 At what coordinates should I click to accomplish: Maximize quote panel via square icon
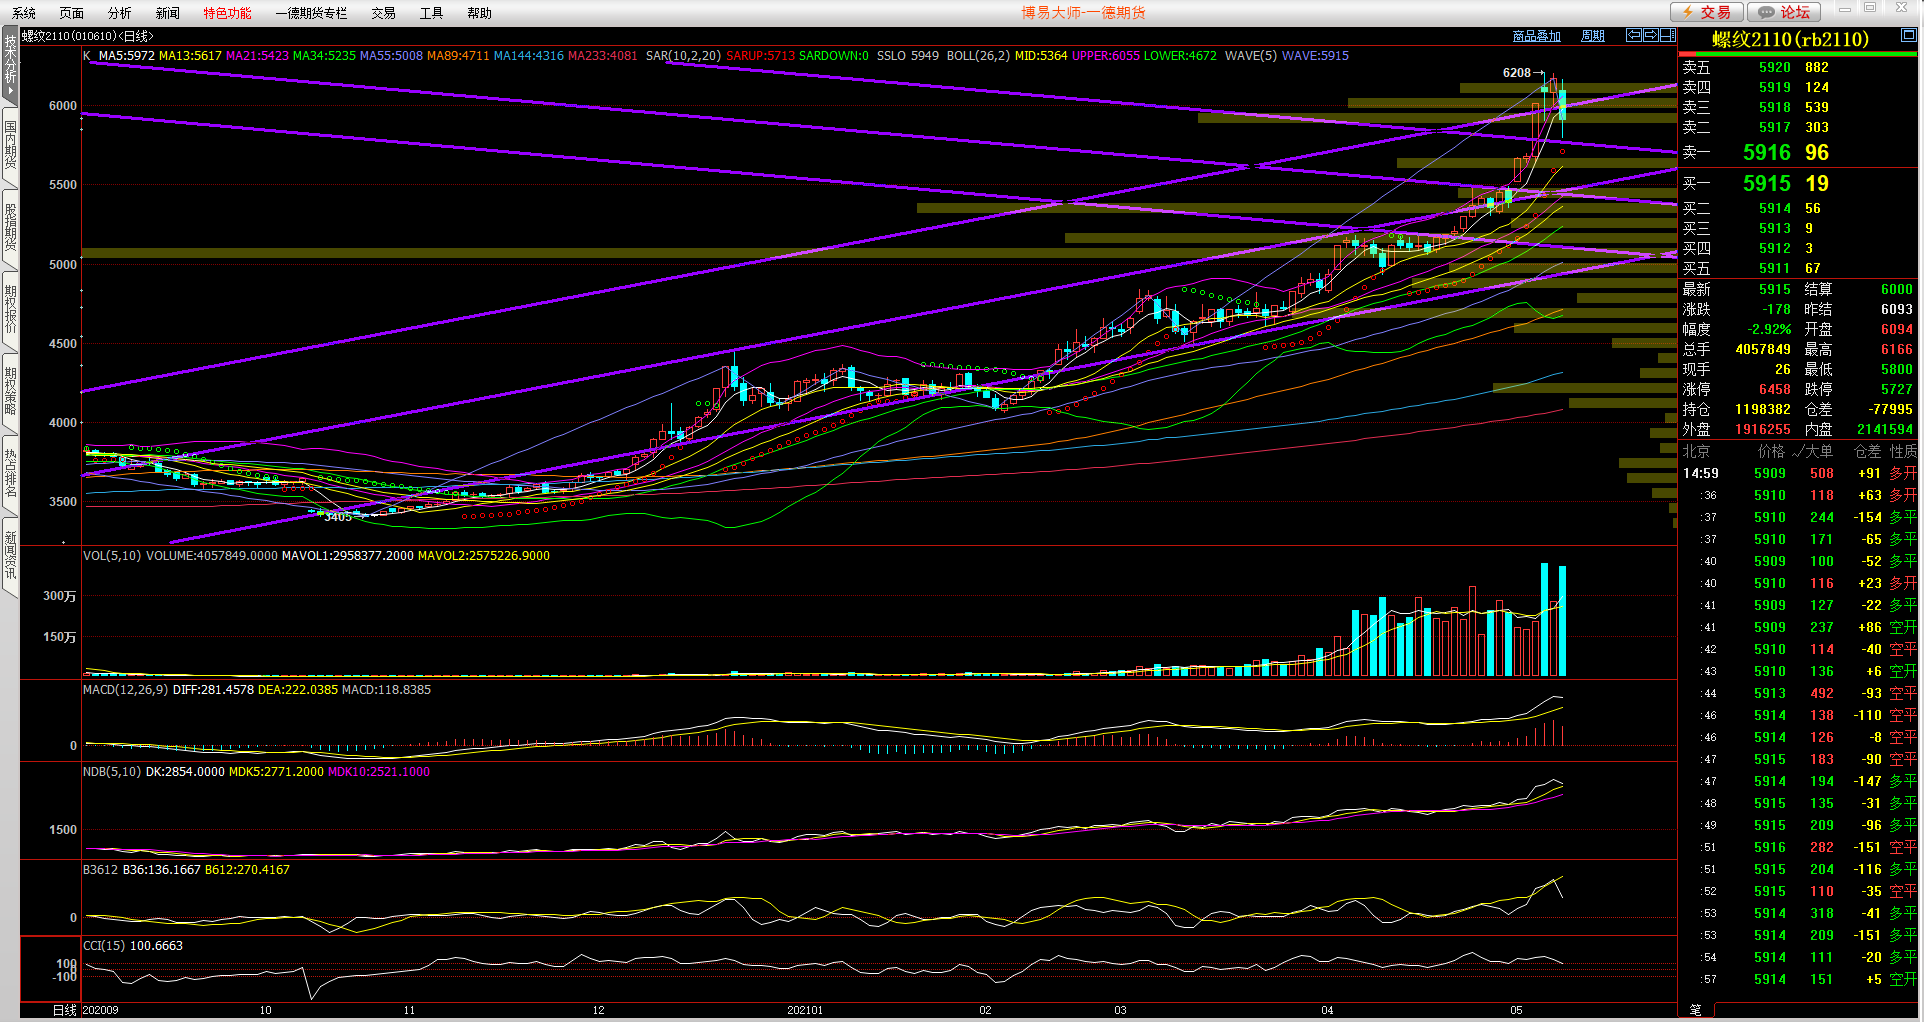(x=1908, y=35)
